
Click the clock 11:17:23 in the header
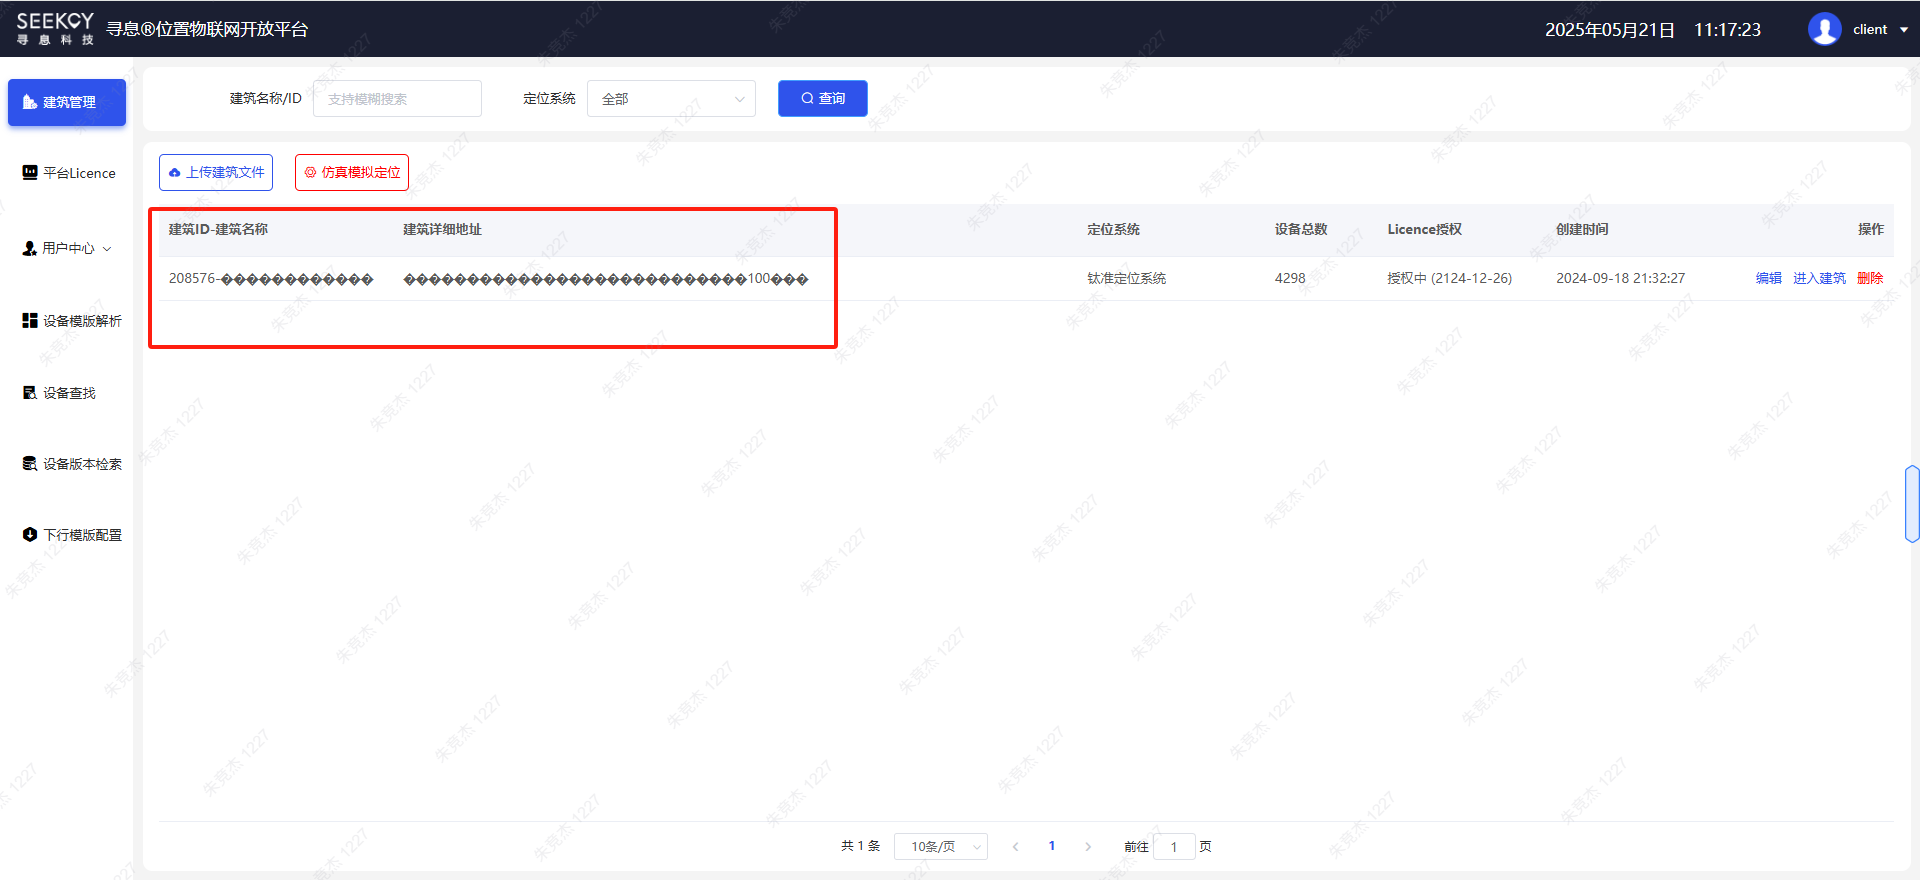coord(1727,30)
